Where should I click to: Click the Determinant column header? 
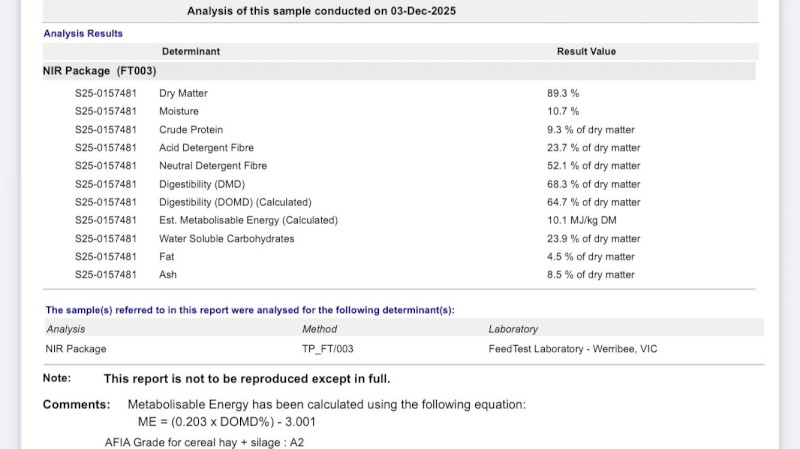click(x=190, y=51)
